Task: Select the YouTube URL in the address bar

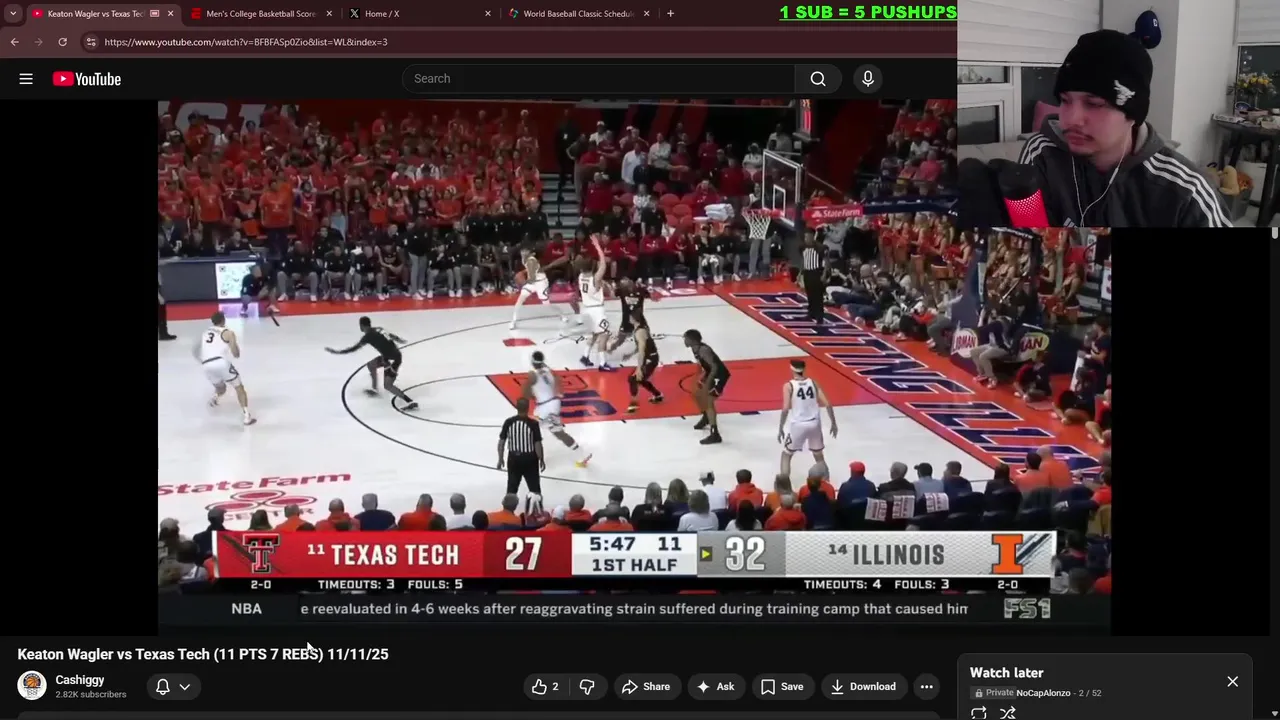Action: (246, 42)
